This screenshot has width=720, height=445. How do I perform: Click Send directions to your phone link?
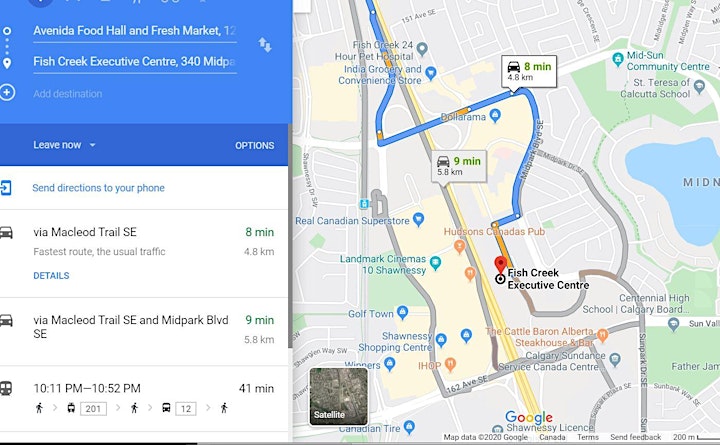coord(98,188)
